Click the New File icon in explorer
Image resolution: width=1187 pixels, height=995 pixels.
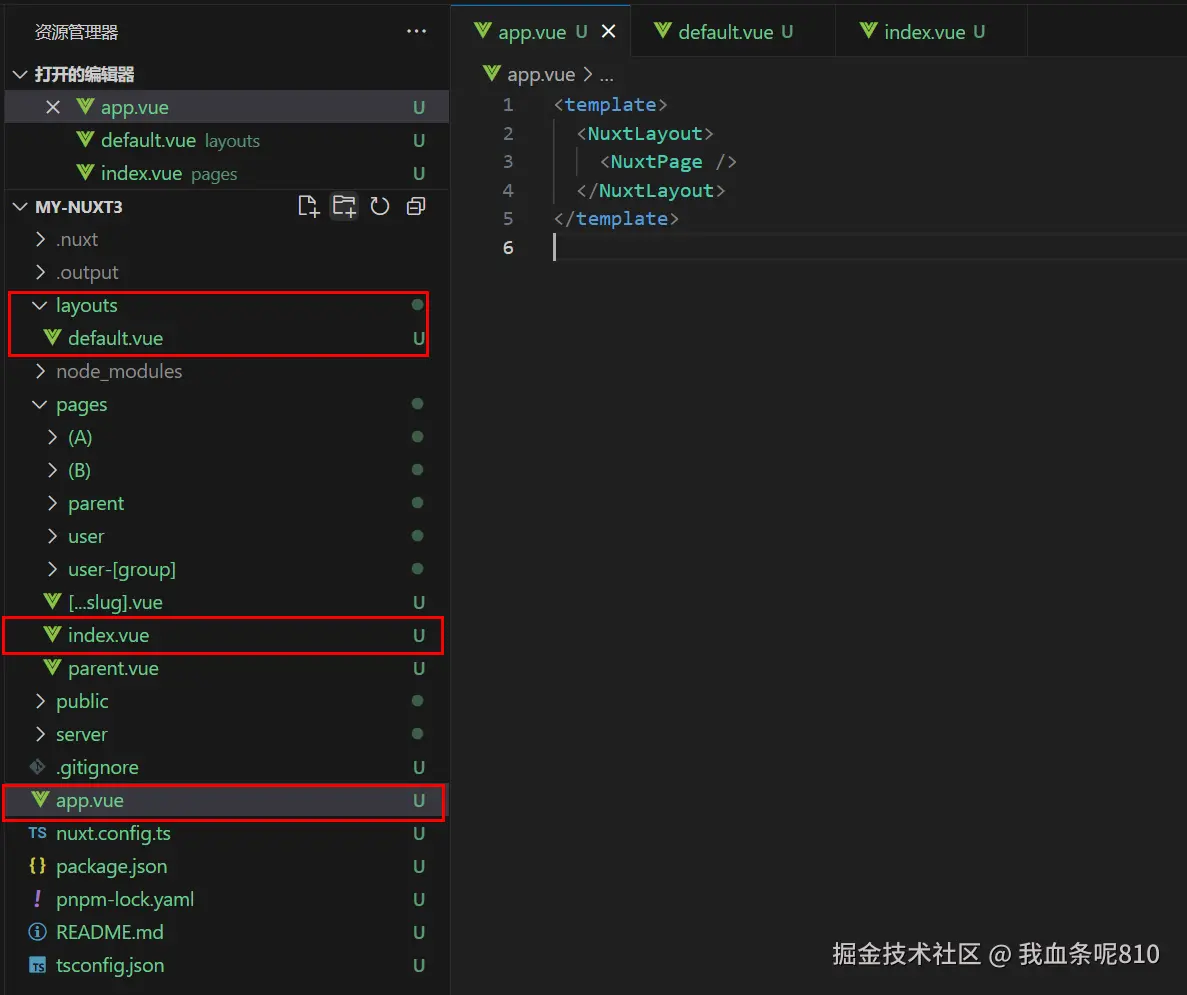tap(308, 206)
